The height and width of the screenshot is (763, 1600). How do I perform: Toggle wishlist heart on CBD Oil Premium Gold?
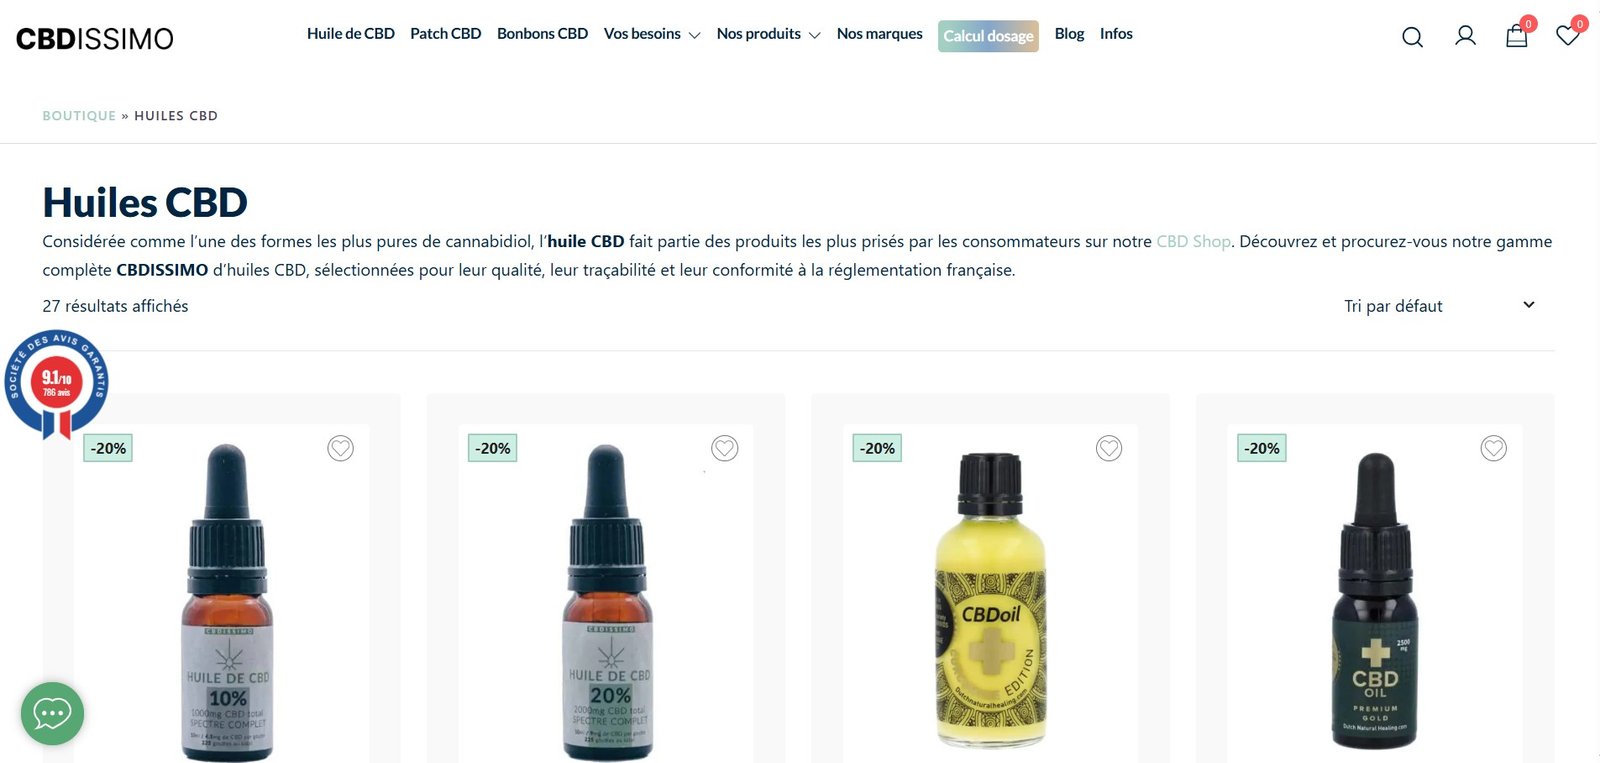pos(1494,448)
